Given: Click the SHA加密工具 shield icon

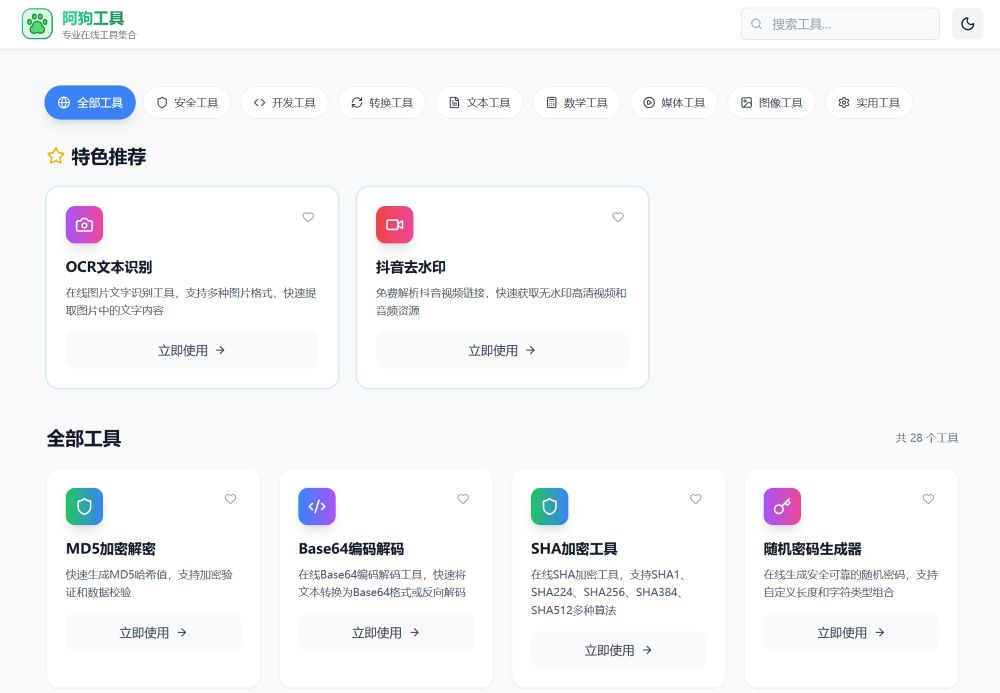Looking at the screenshot, I should [x=549, y=506].
